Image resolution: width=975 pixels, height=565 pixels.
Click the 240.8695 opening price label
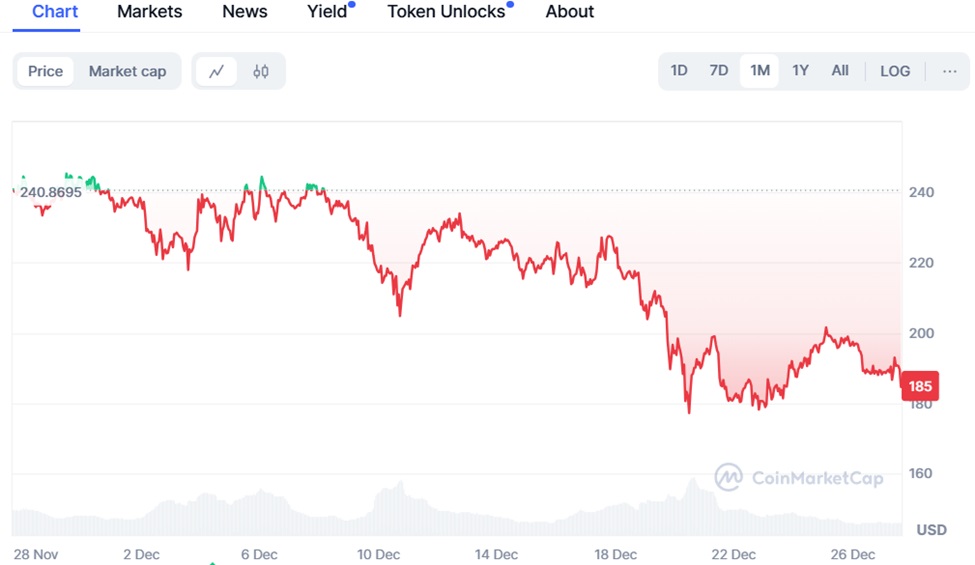click(x=50, y=191)
